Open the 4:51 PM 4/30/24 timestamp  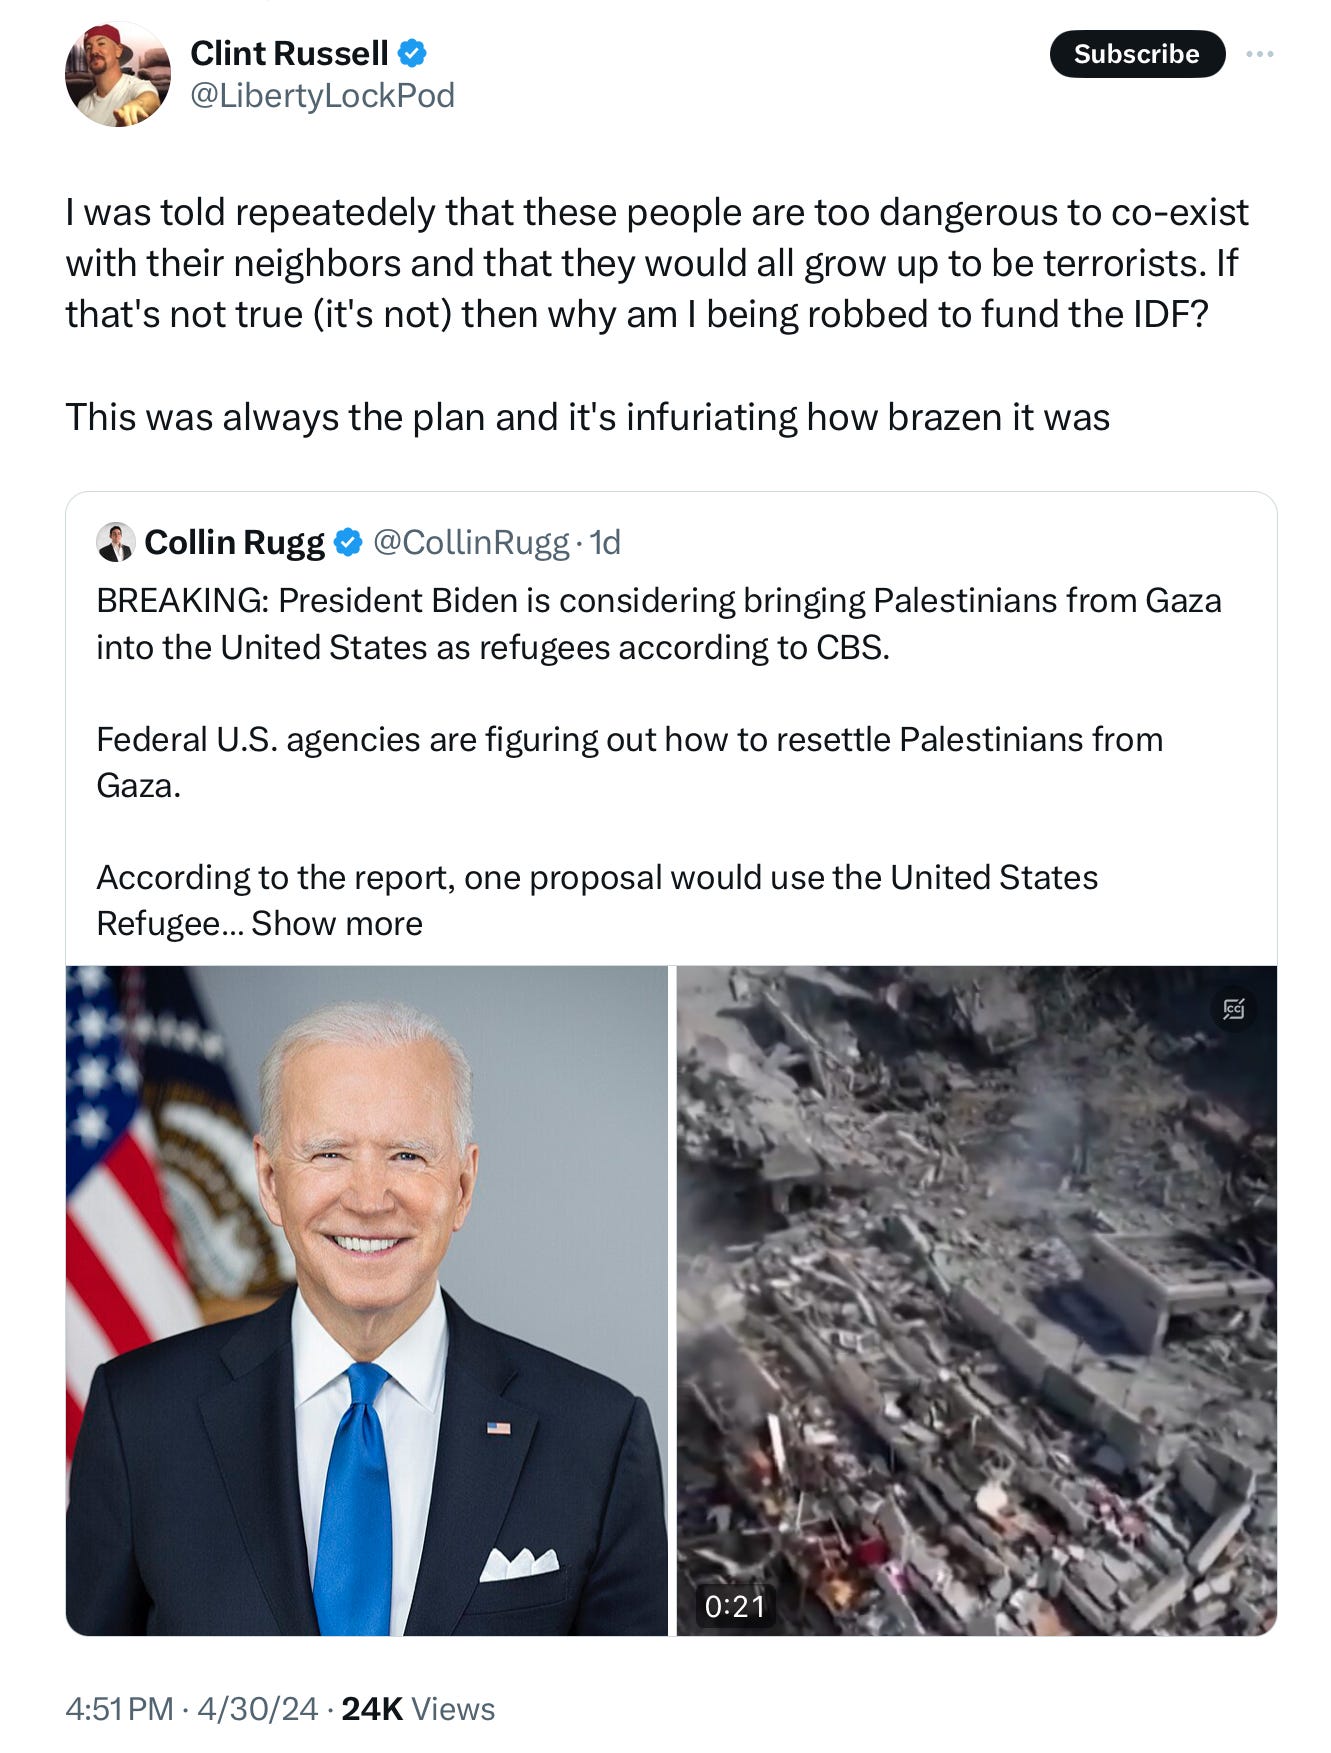(192, 1708)
